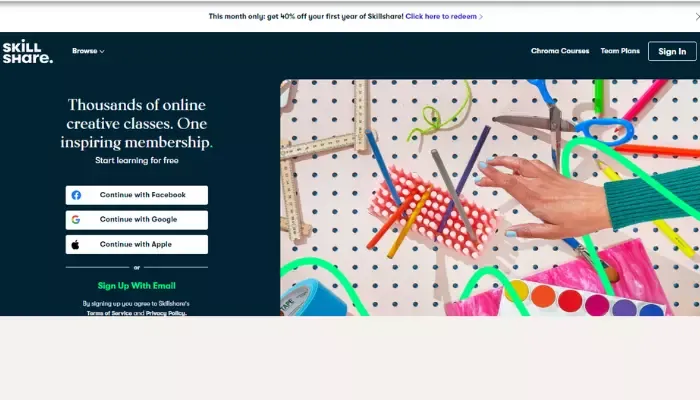Continue with Facebook
The height and width of the screenshot is (400, 700).
tap(137, 195)
